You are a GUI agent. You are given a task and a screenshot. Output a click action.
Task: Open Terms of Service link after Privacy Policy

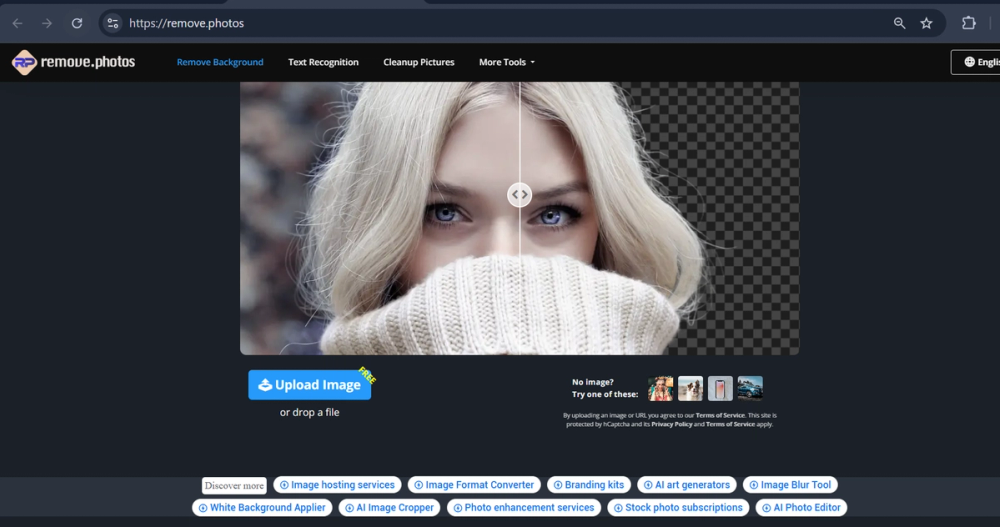(x=730, y=424)
